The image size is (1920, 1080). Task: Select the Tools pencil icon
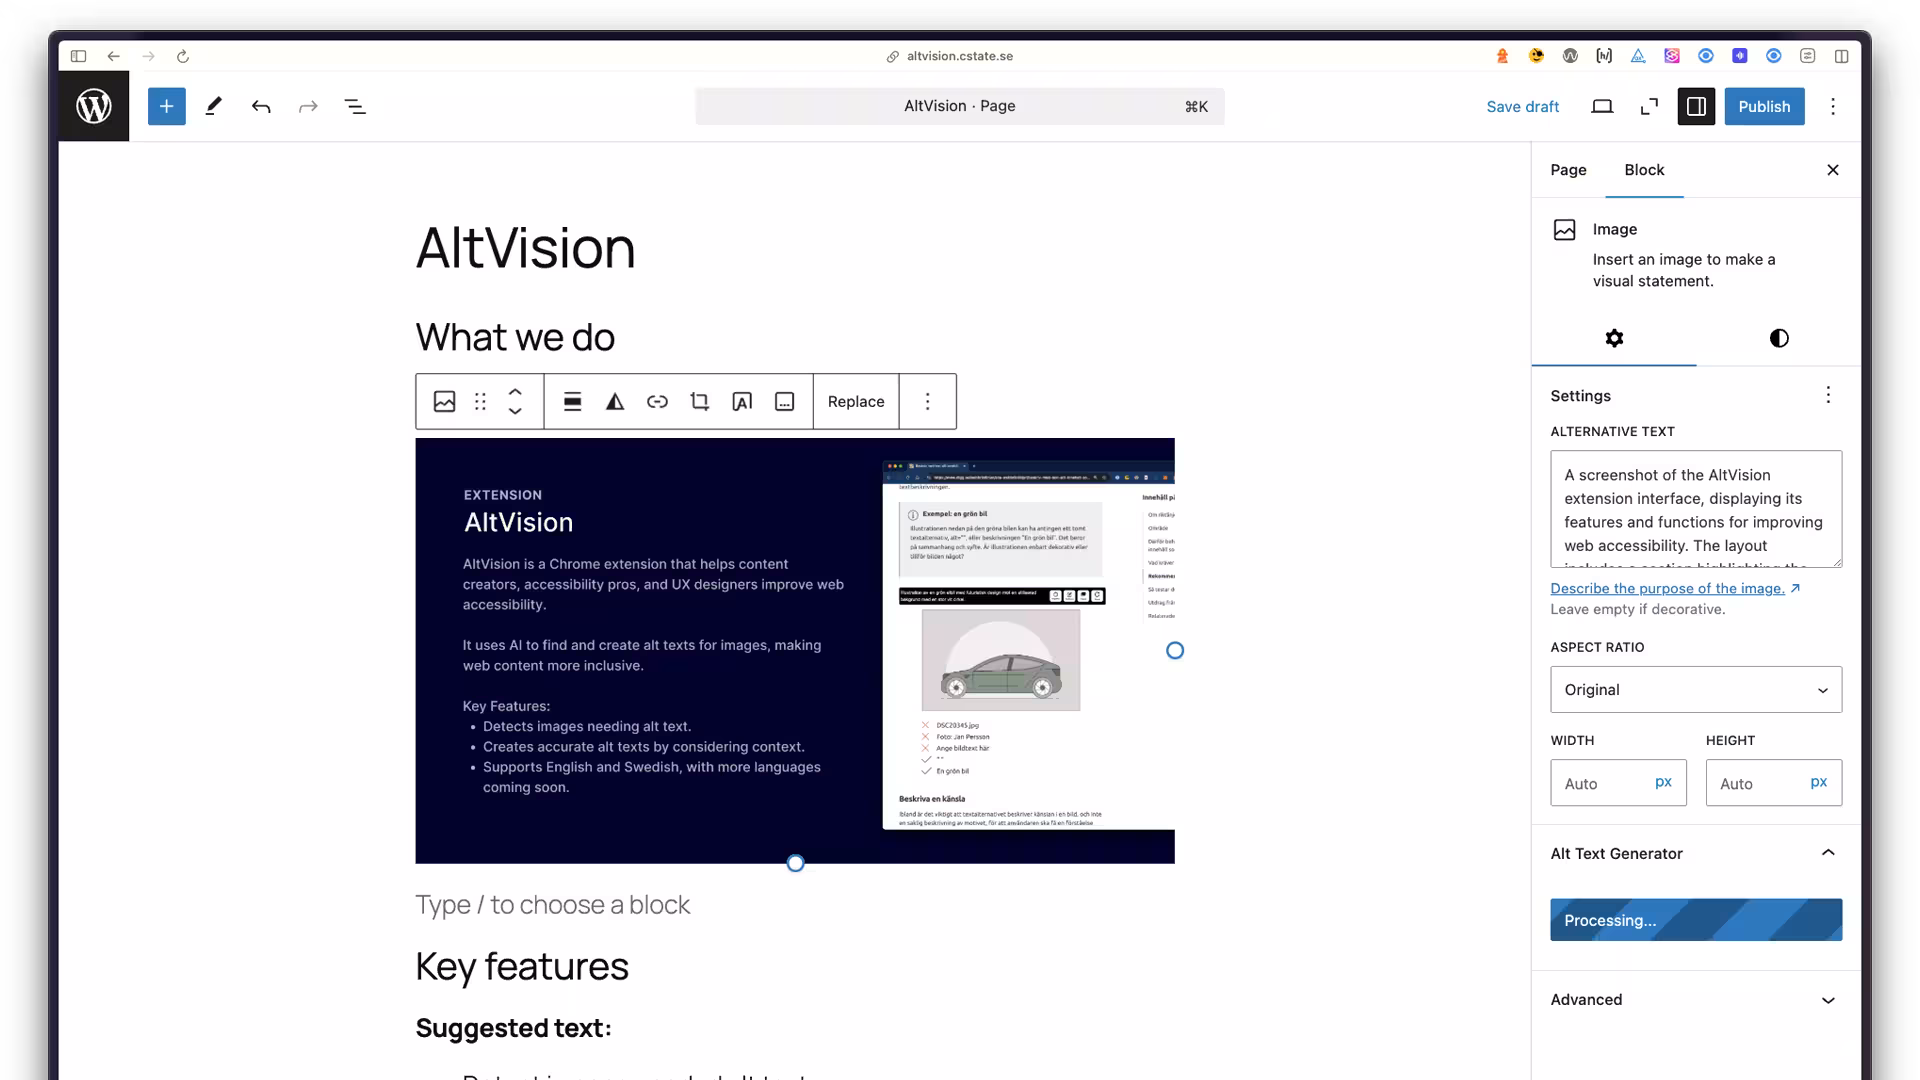click(x=214, y=106)
